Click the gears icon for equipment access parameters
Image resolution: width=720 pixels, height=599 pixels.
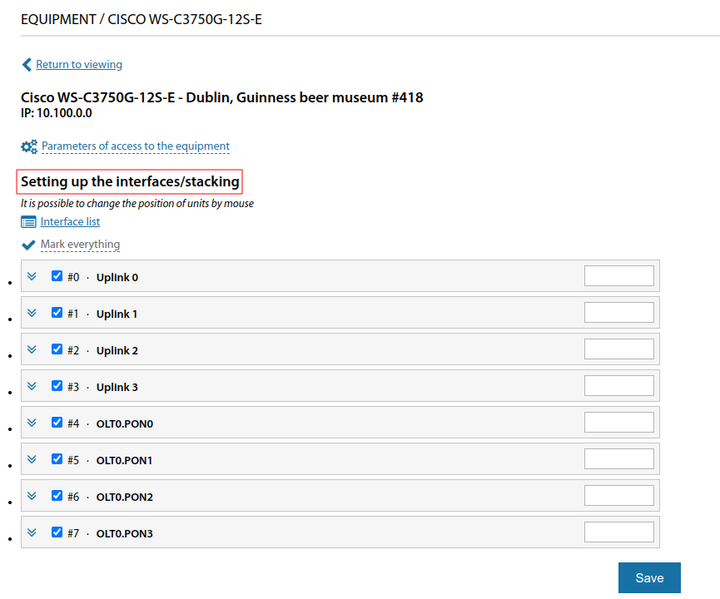click(x=29, y=147)
